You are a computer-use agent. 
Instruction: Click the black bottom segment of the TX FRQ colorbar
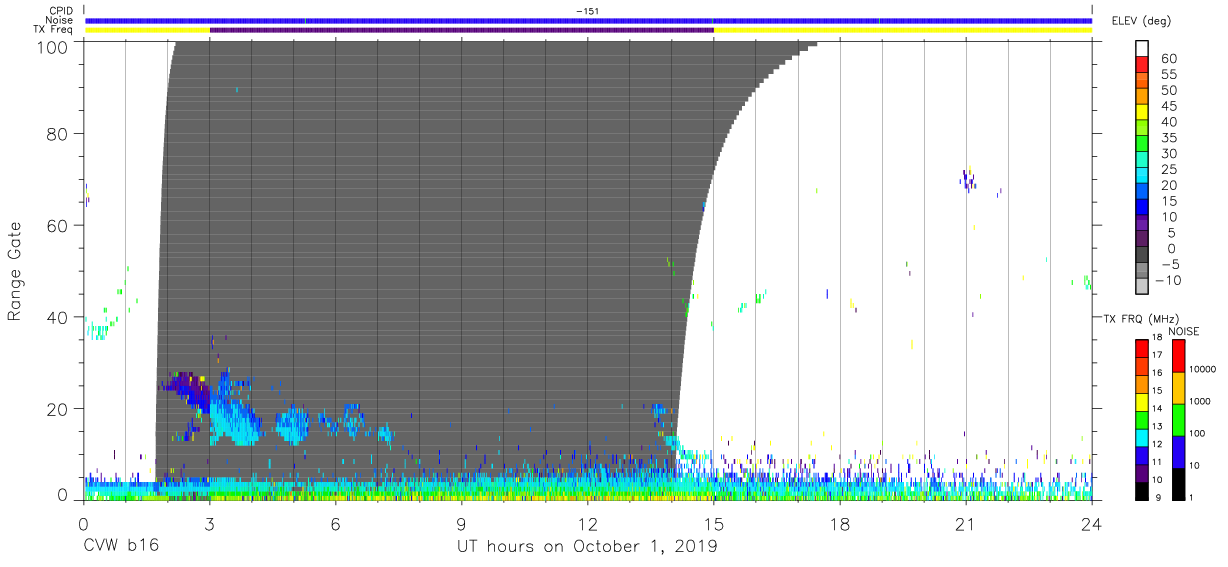click(x=1142, y=490)
